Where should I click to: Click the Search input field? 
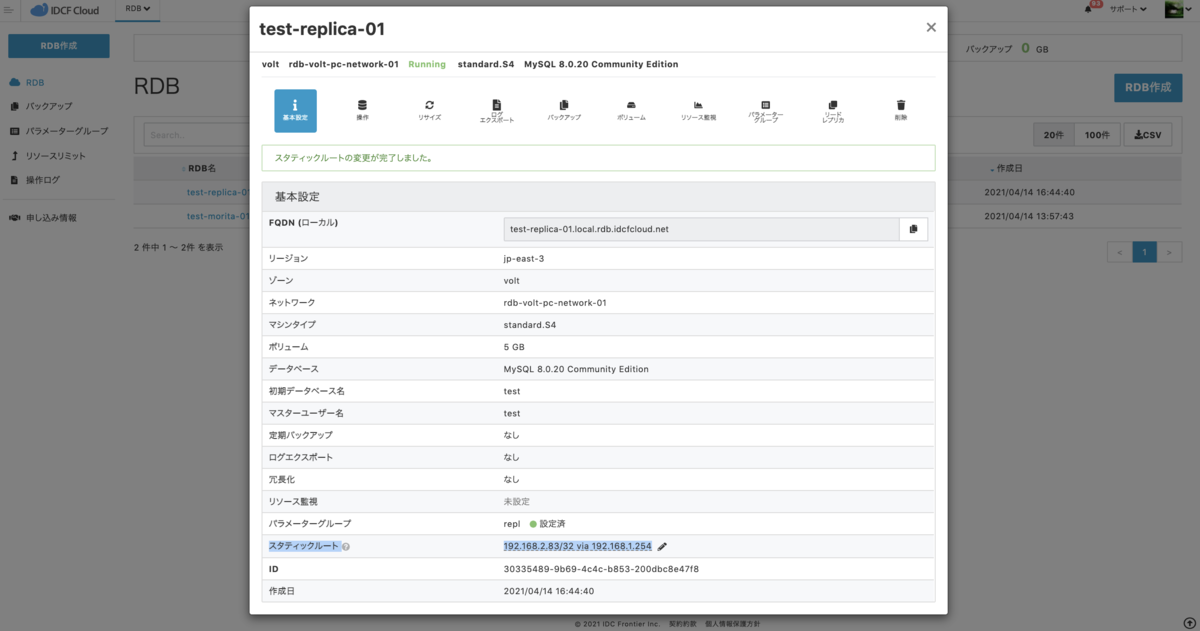[200, 134]
